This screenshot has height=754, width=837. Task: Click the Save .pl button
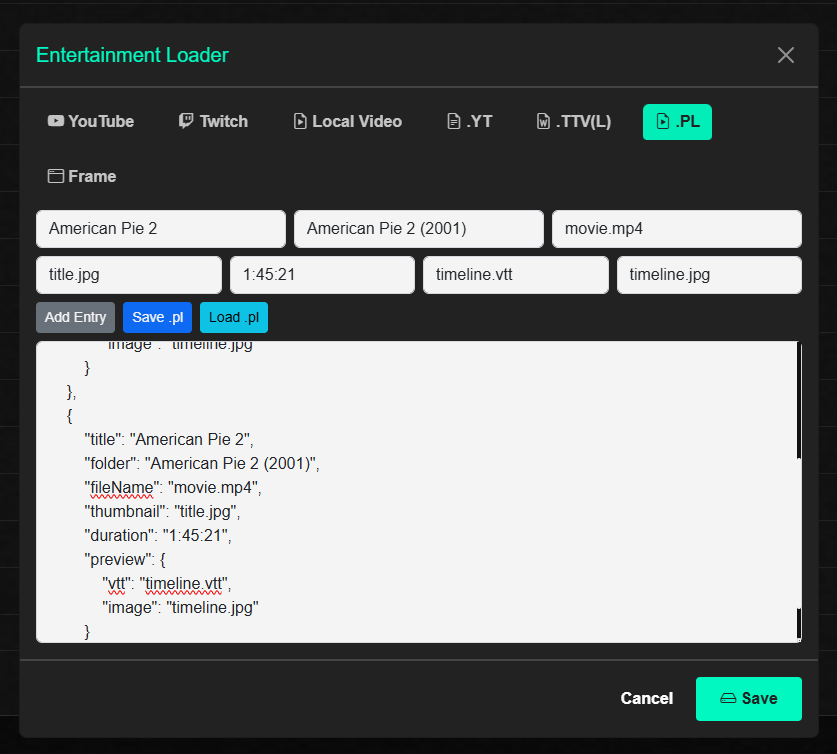pos(157,317)
